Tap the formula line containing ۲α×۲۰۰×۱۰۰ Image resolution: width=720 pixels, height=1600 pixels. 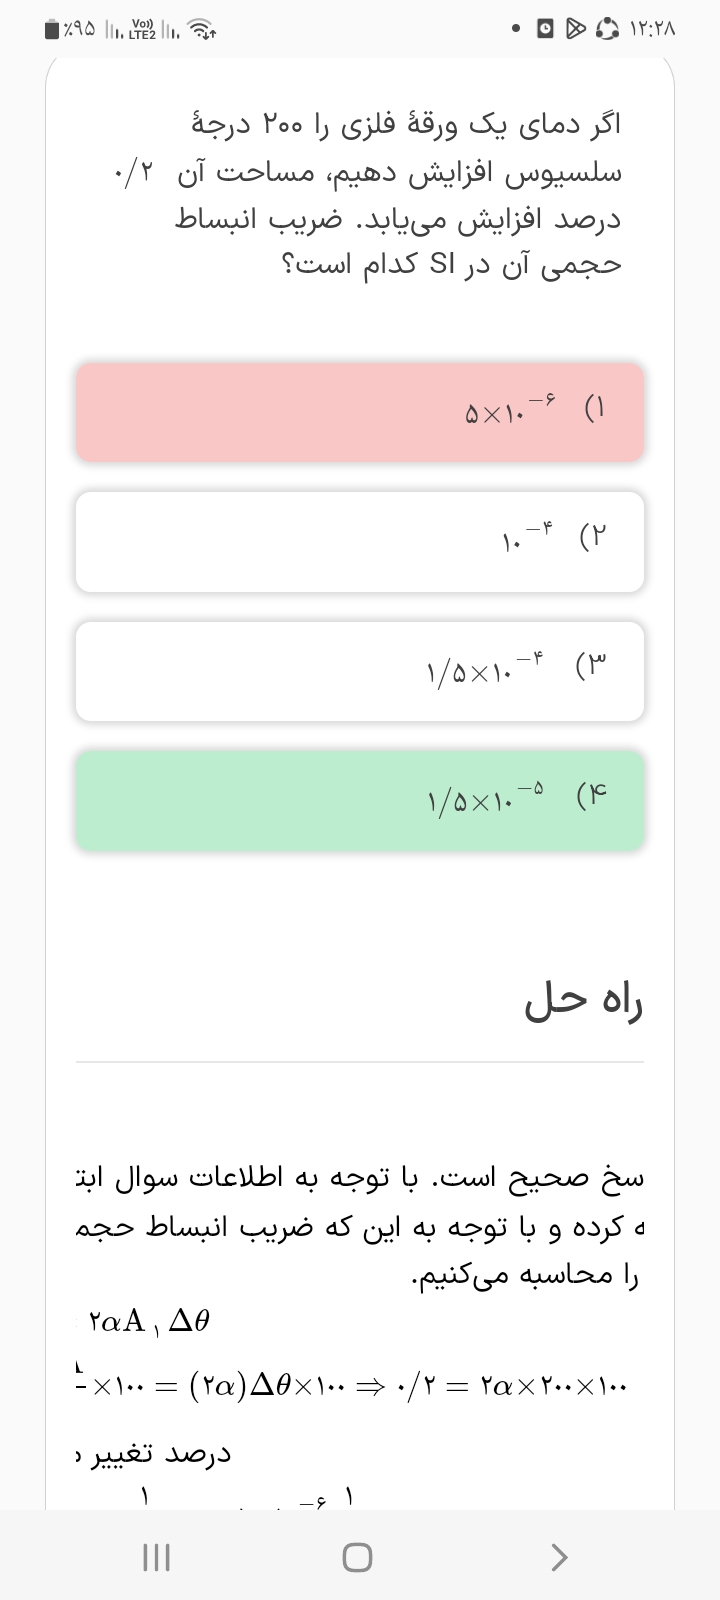click(360, 1387)
